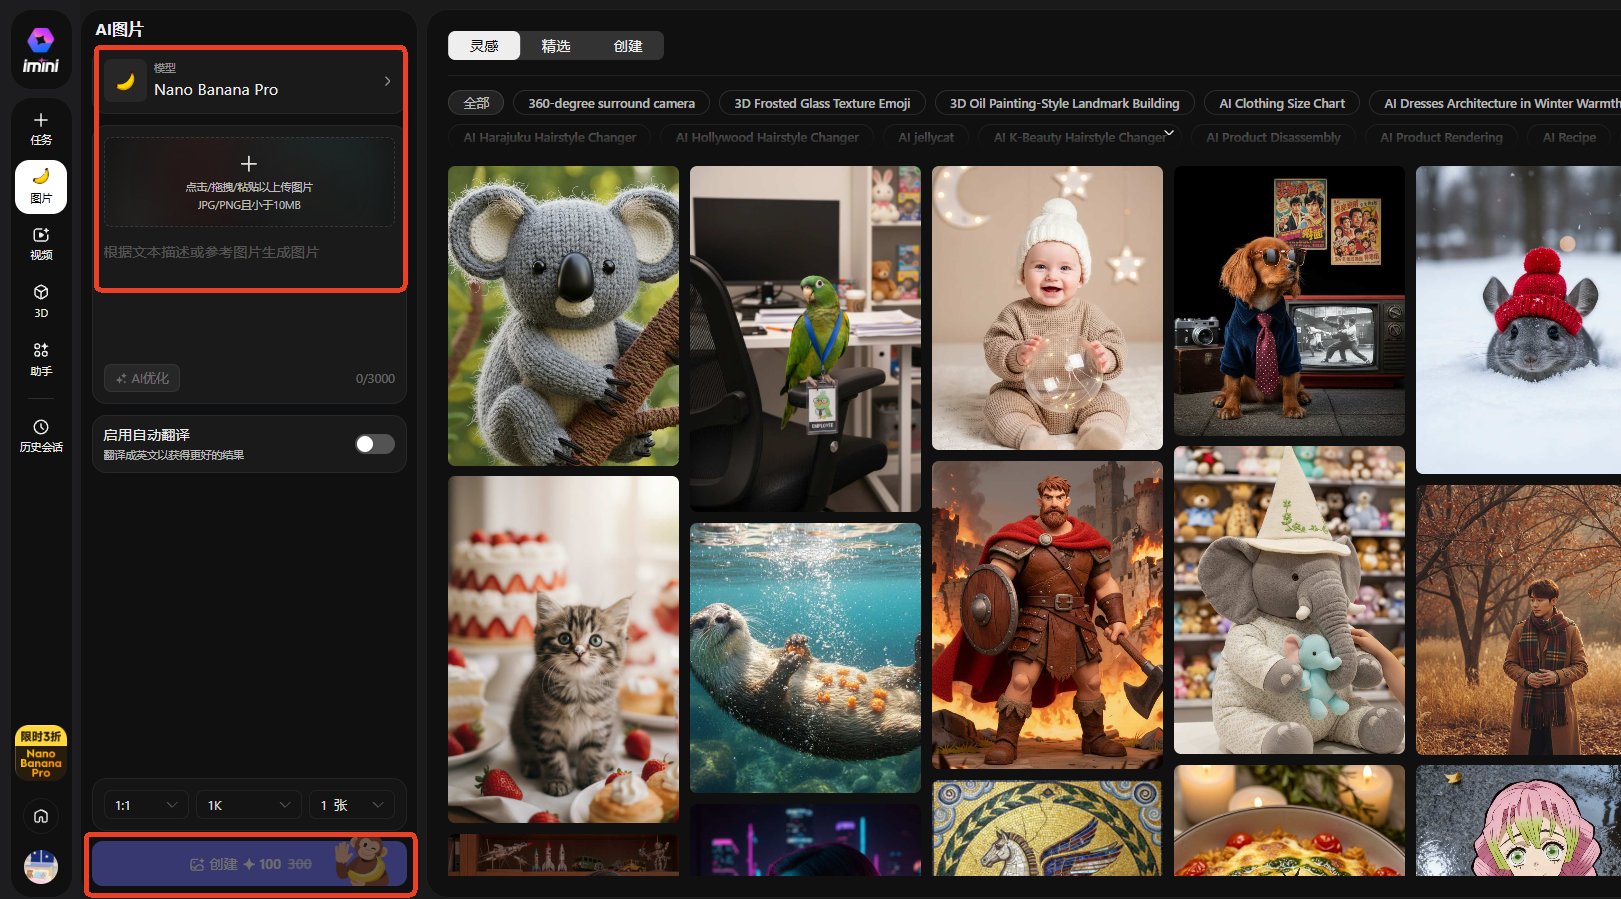
Task: Click the home icon in sidebar bottom
Action: [41, 816]
